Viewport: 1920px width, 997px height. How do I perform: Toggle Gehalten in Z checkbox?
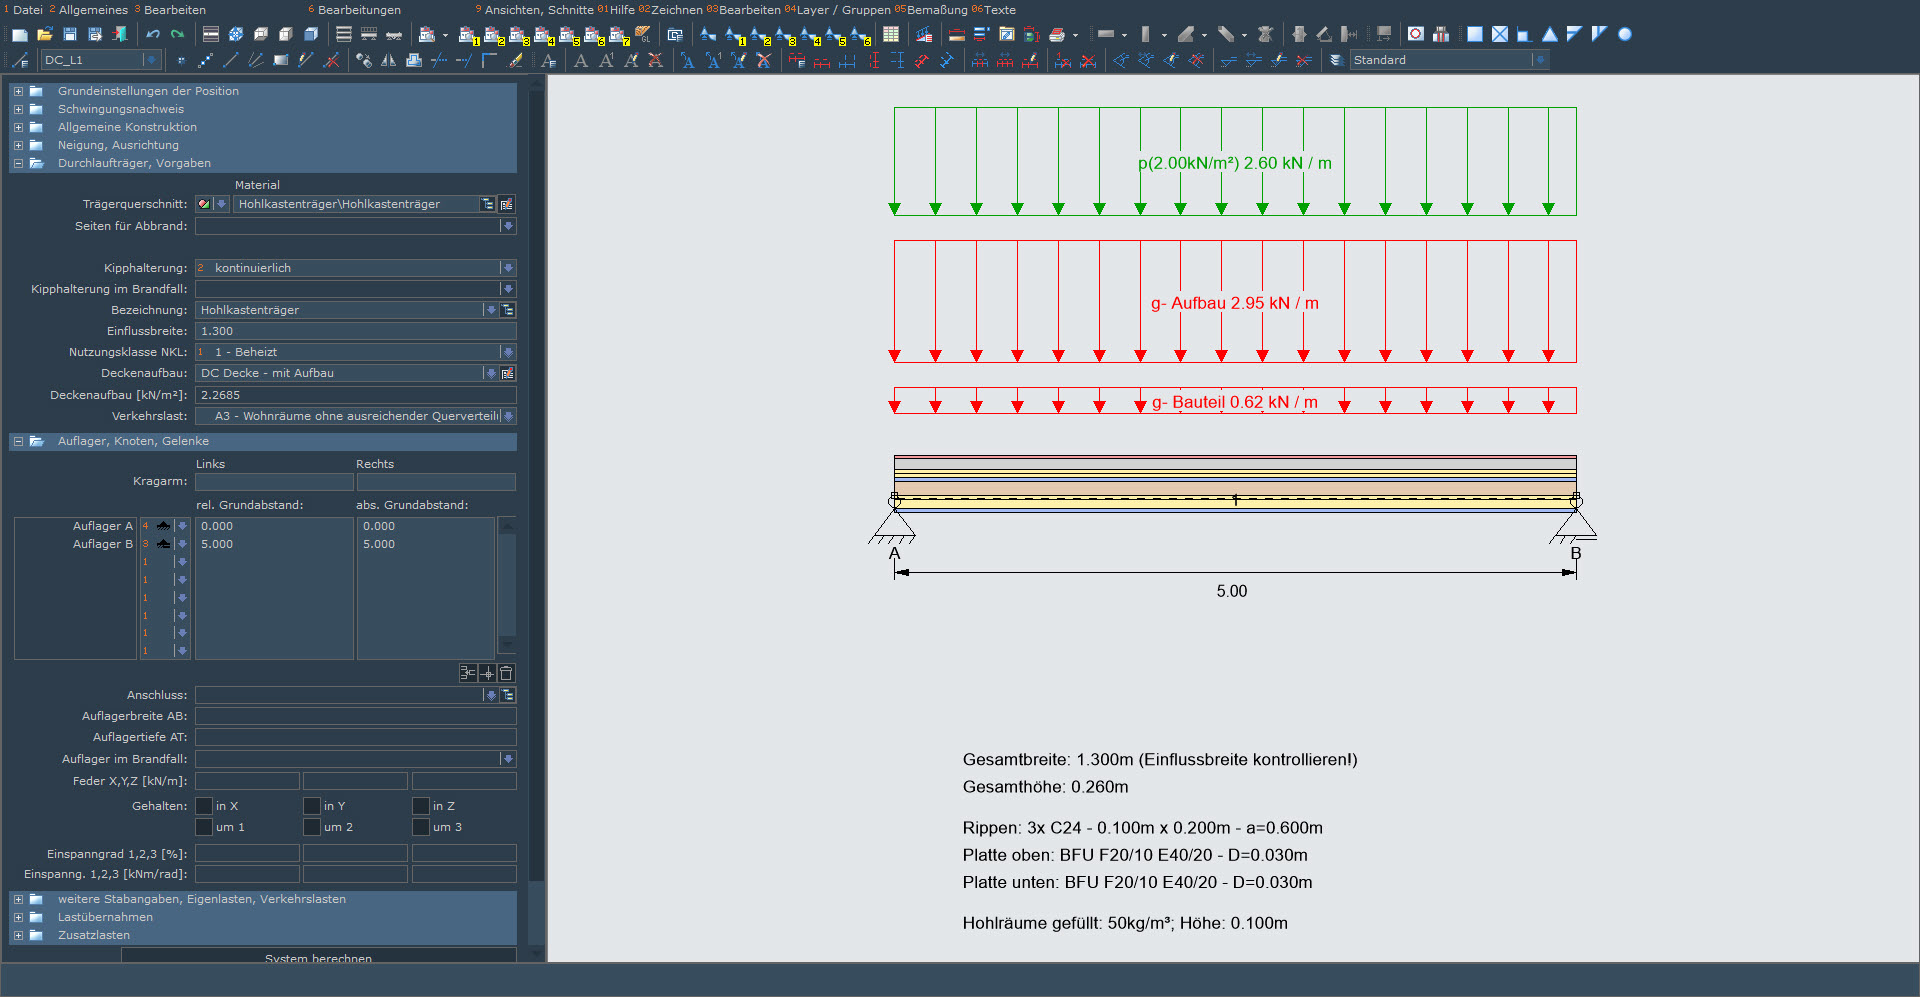click(421, 806)
